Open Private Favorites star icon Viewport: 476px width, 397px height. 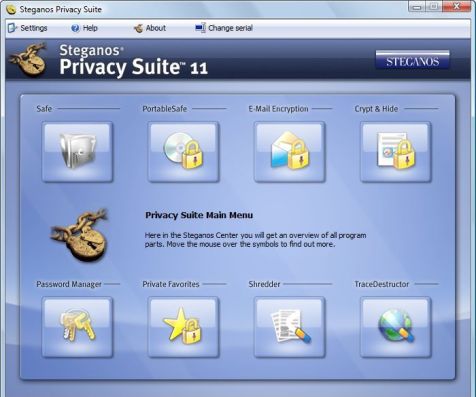tap(183, 327)
